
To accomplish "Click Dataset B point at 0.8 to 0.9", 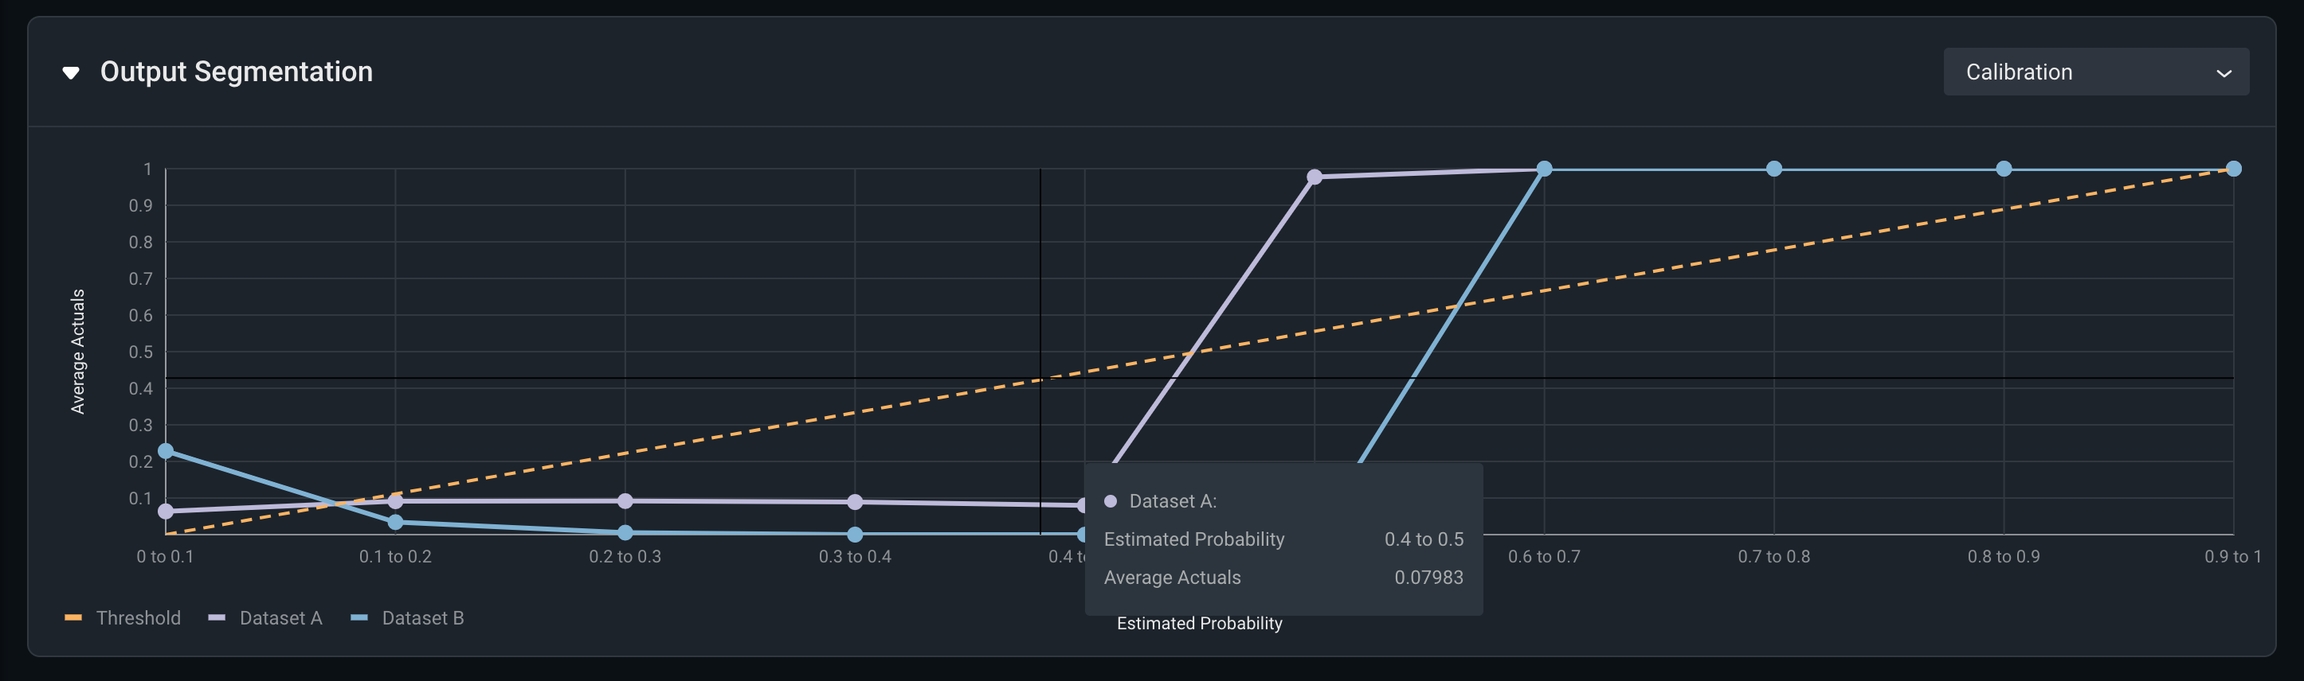I will pyautogui.click(x=2004, y=169).
